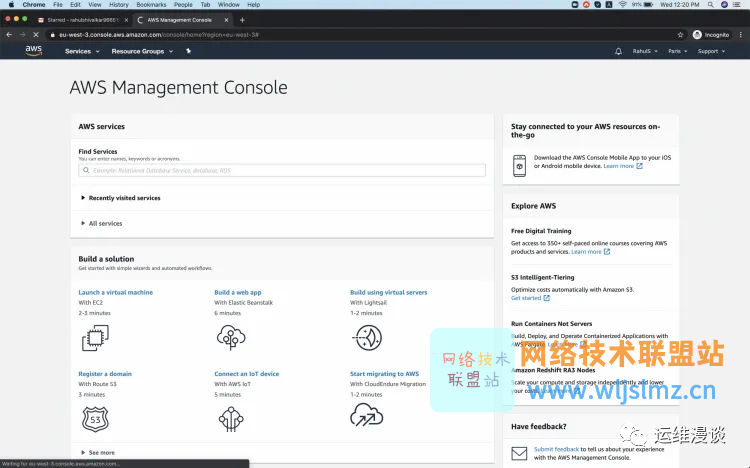750x468 pixels.
Task: Click the pin shortcut icon in AWS navbar
Action: tap(188, 51)
